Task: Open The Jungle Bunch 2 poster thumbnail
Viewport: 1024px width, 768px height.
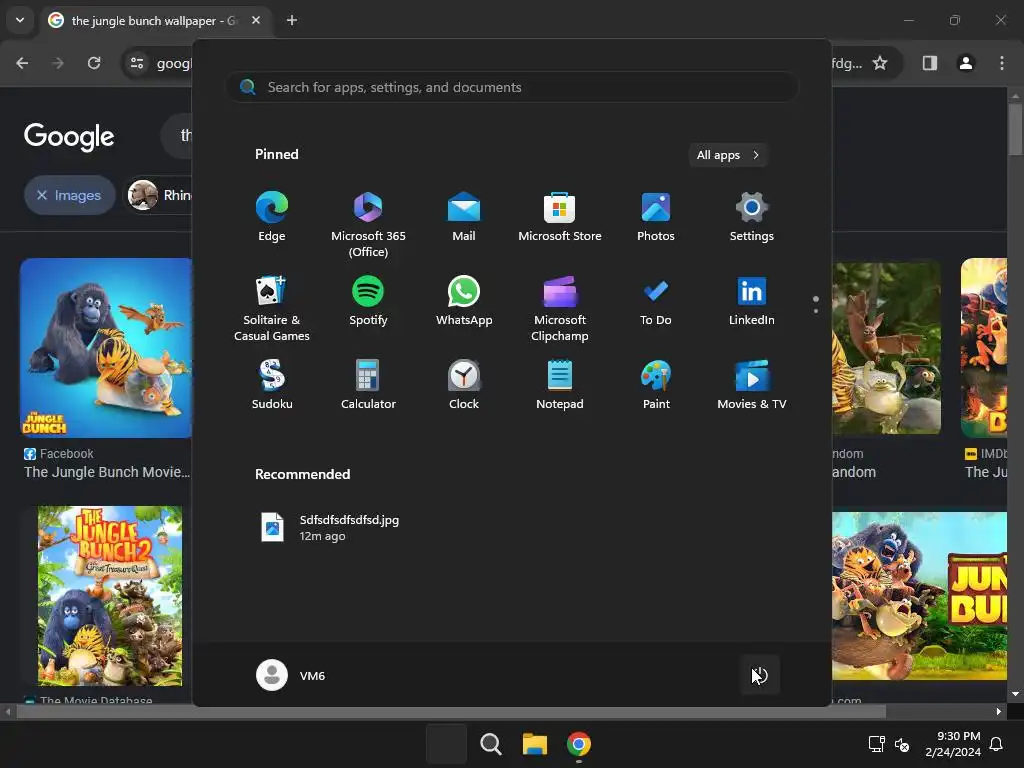Action: pos(110,596)
